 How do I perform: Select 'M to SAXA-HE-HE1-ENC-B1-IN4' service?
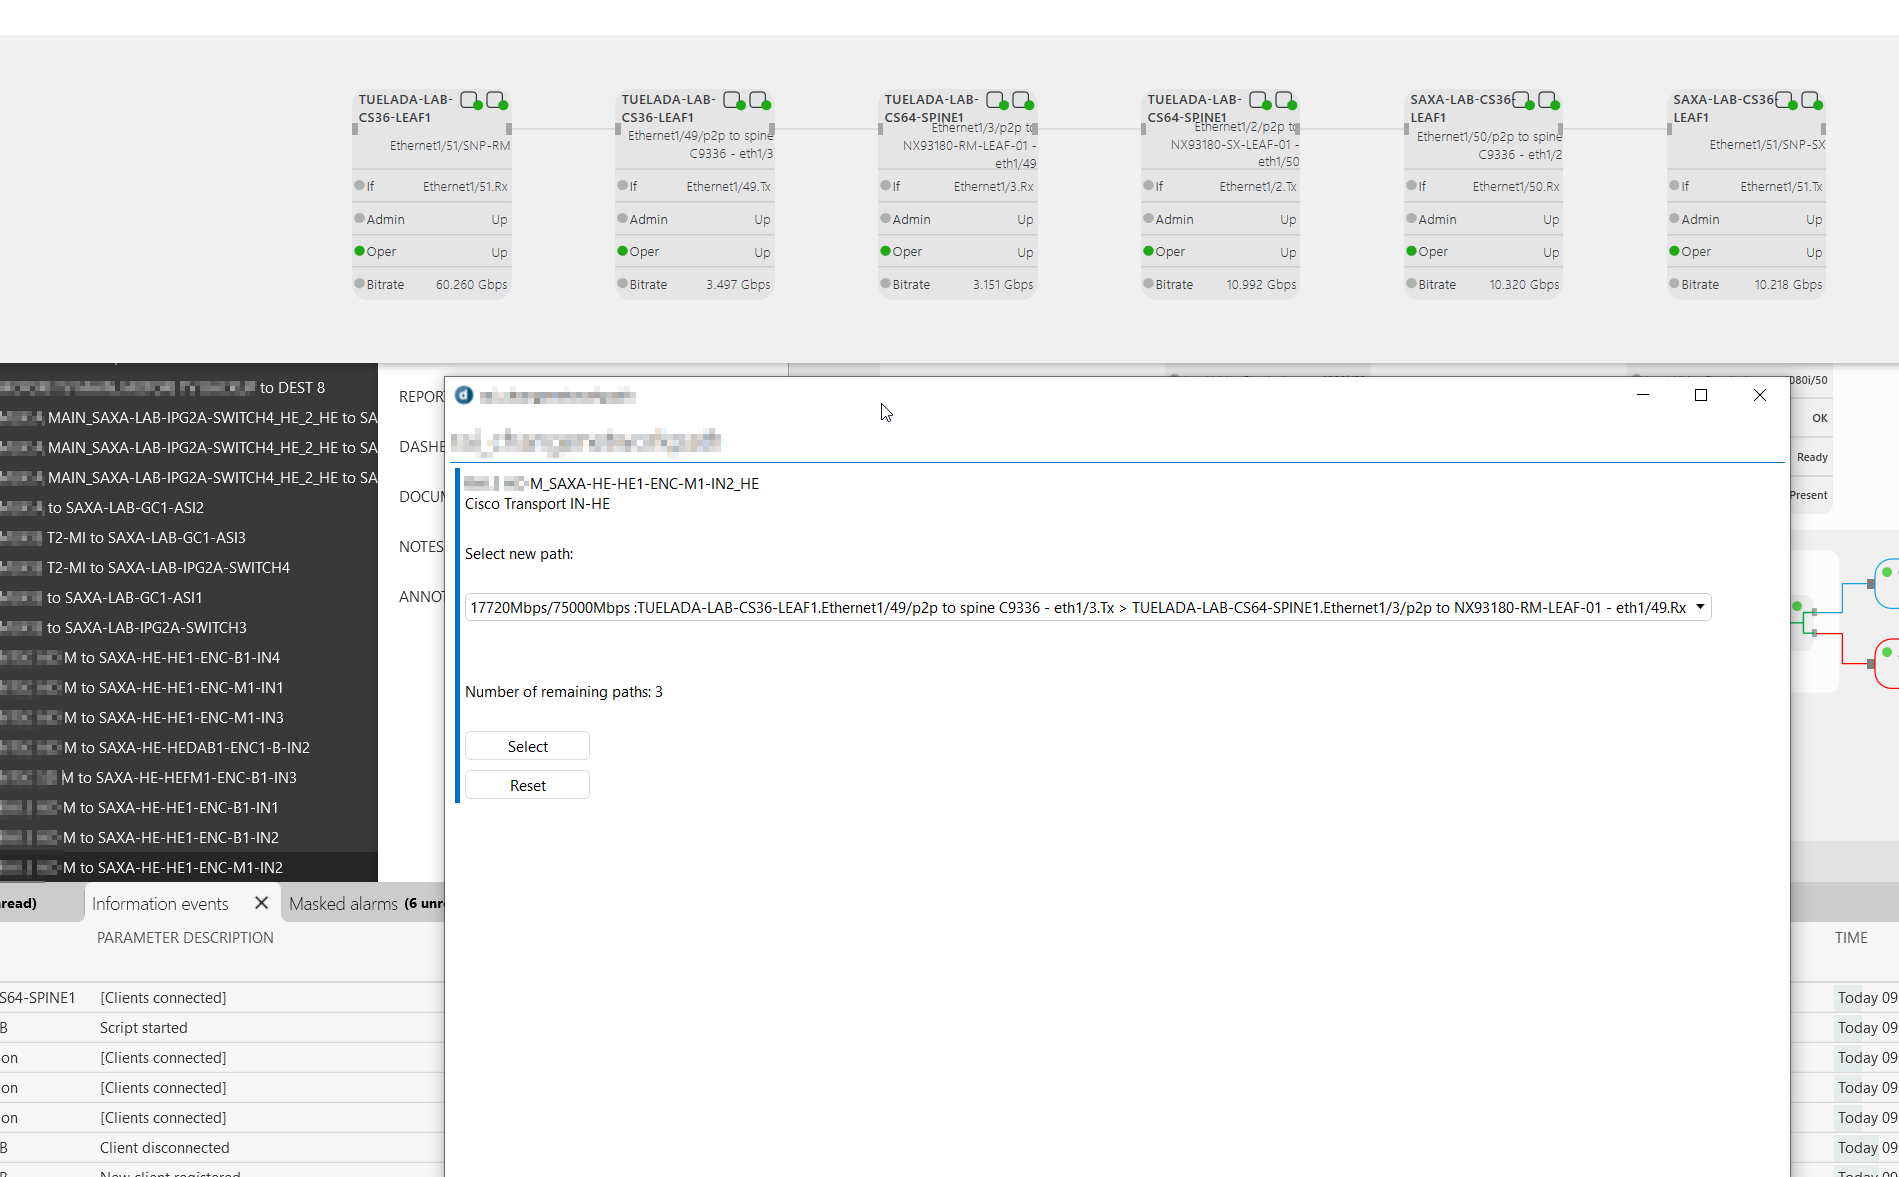tap(189, 657)
